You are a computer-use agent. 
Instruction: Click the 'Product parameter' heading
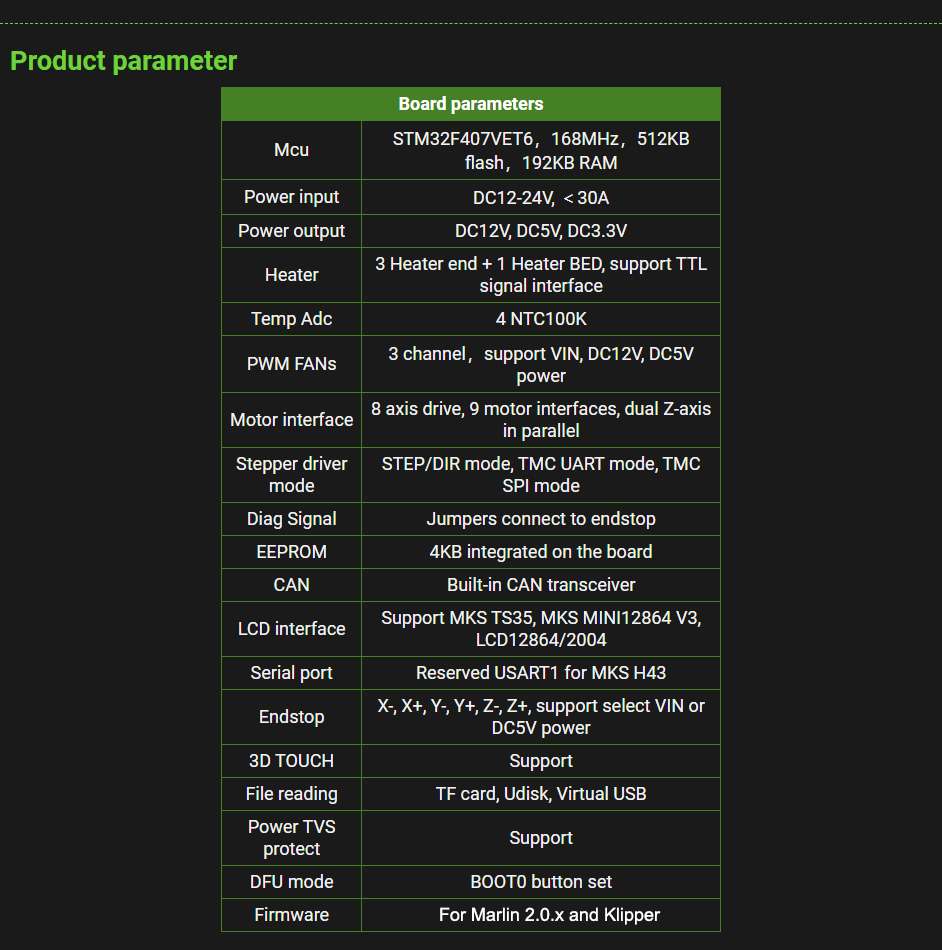pyautogui.click(x=124, y=61)
